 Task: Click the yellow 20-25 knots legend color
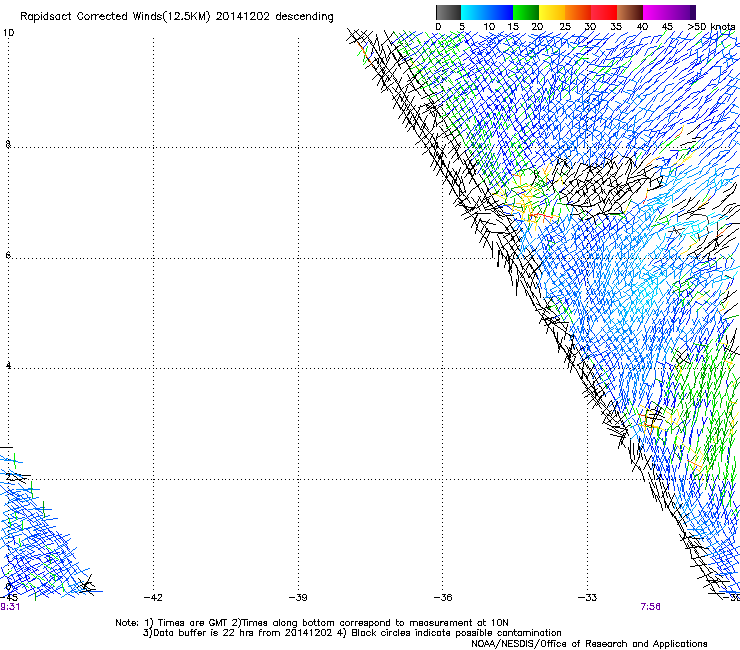tap(552, 12)
